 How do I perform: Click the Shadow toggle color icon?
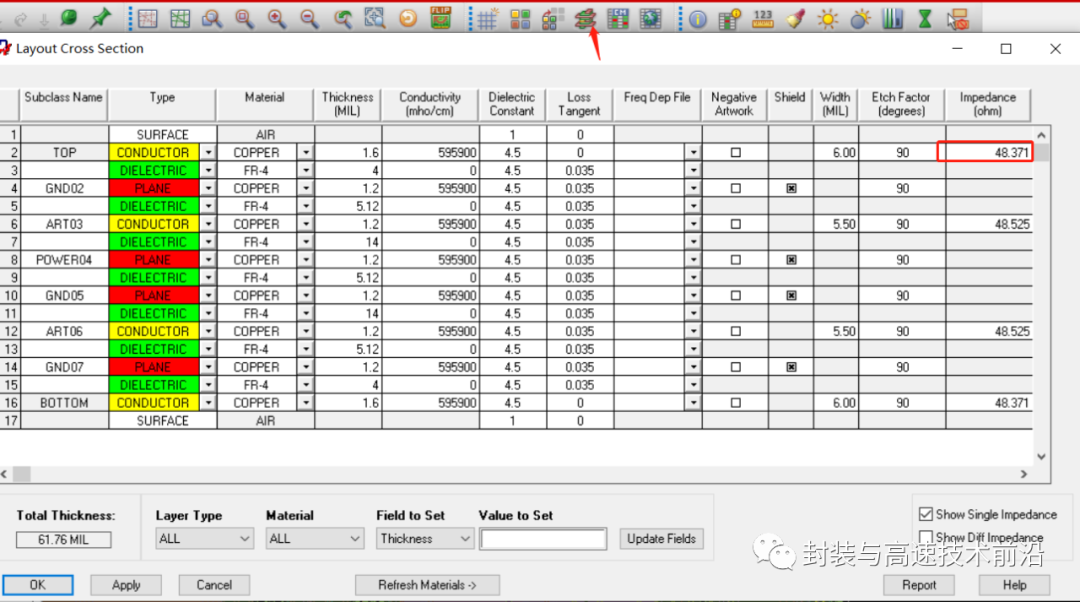click(552, 19)
